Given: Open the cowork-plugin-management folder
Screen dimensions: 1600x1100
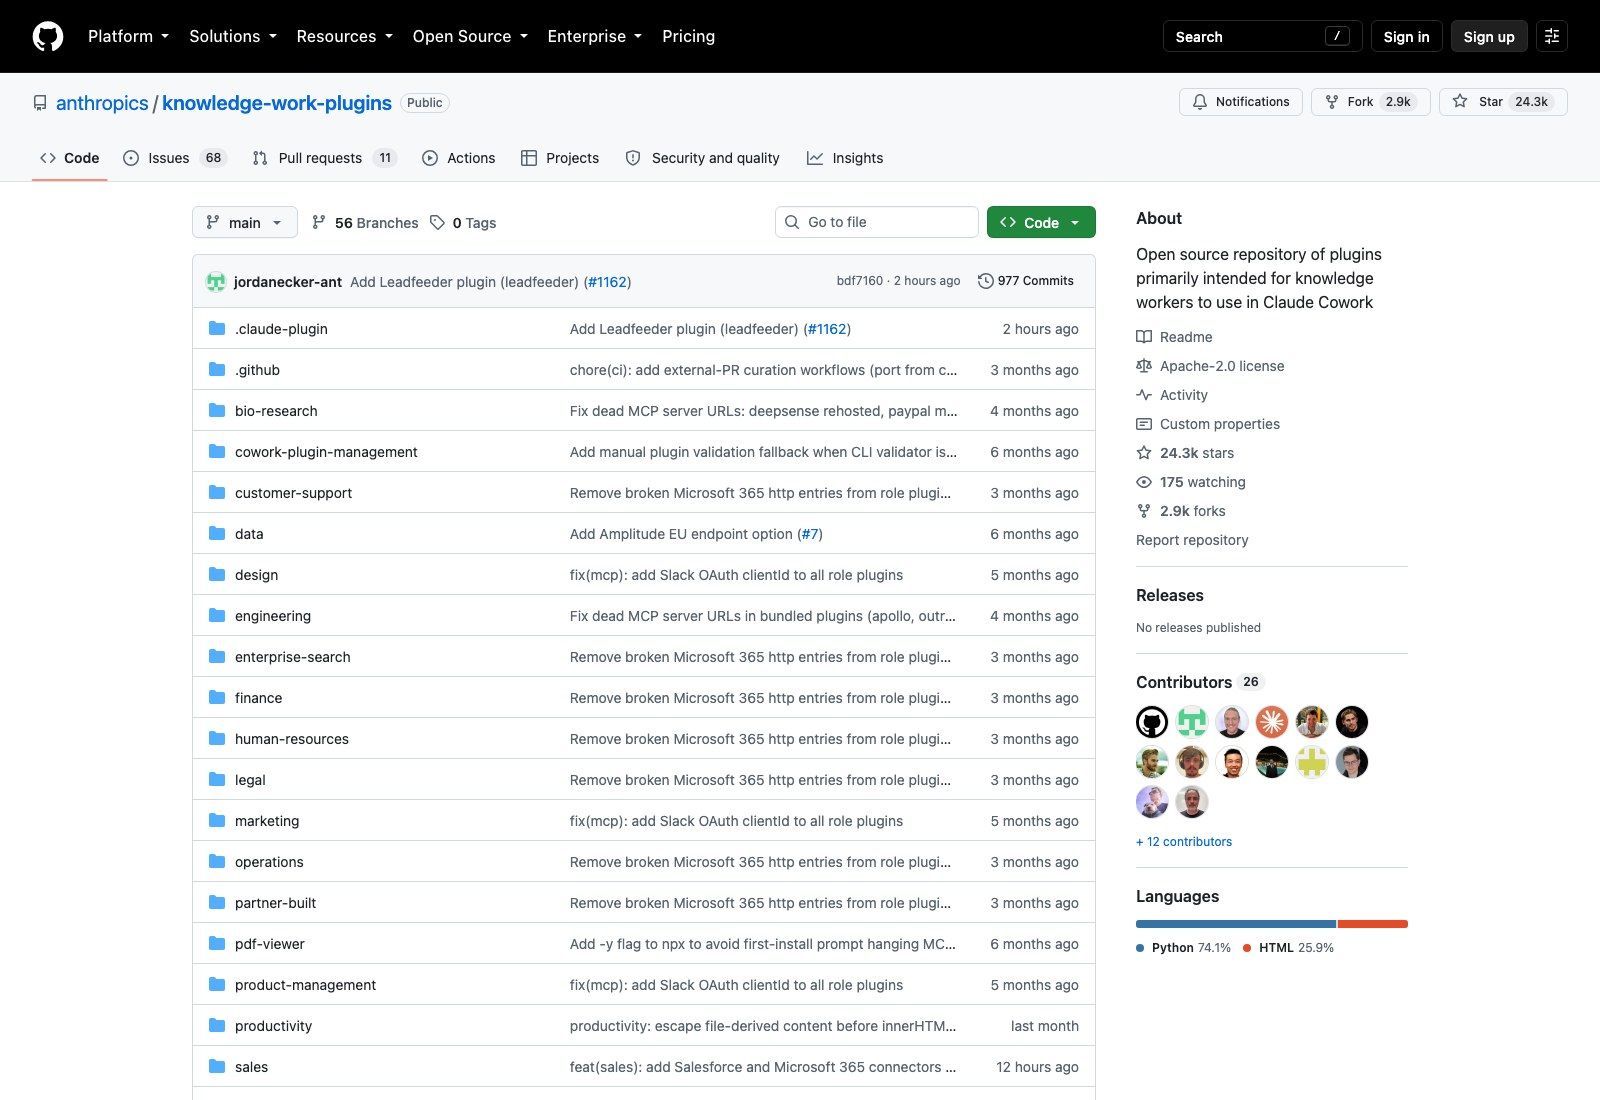Looking at the screenshot, I should 326,452.
